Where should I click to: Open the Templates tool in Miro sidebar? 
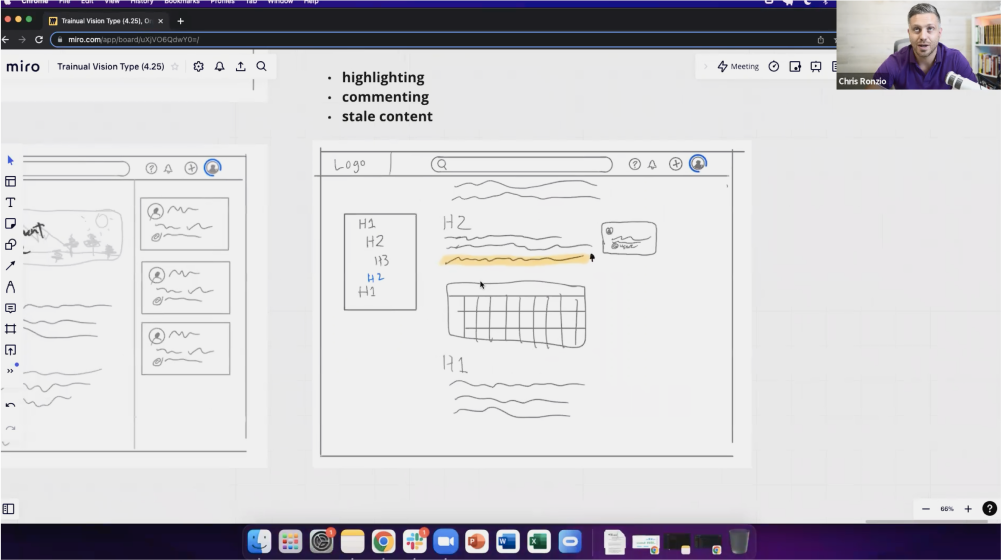click(x=10, y=181)
